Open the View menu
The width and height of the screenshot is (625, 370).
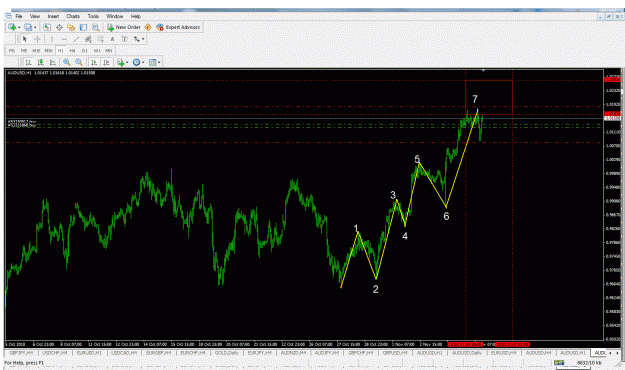pyautogui.click(x=35, y=16)
